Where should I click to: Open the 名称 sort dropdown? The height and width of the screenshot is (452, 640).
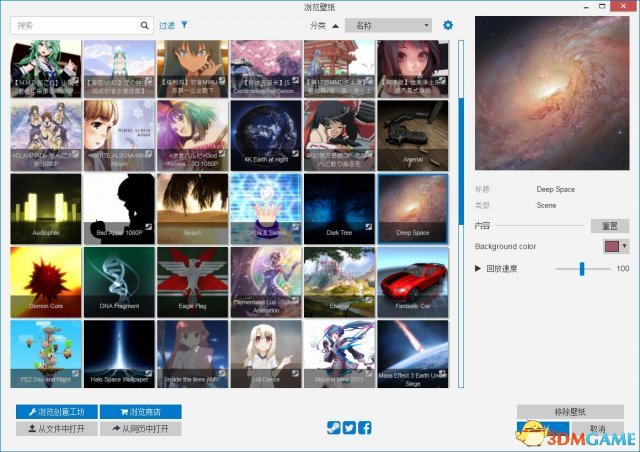[x=388, y=25]
